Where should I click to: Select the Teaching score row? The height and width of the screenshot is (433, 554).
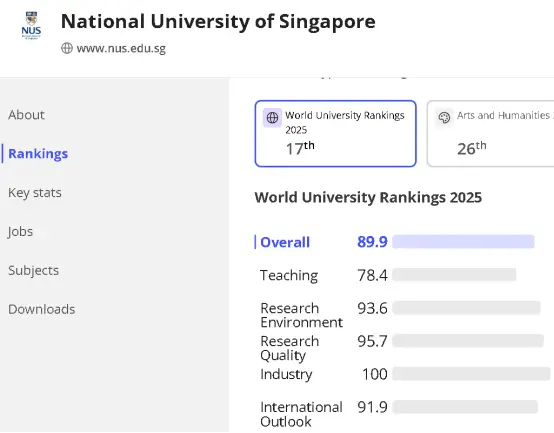pyautogui.click(x=388, y=275)
